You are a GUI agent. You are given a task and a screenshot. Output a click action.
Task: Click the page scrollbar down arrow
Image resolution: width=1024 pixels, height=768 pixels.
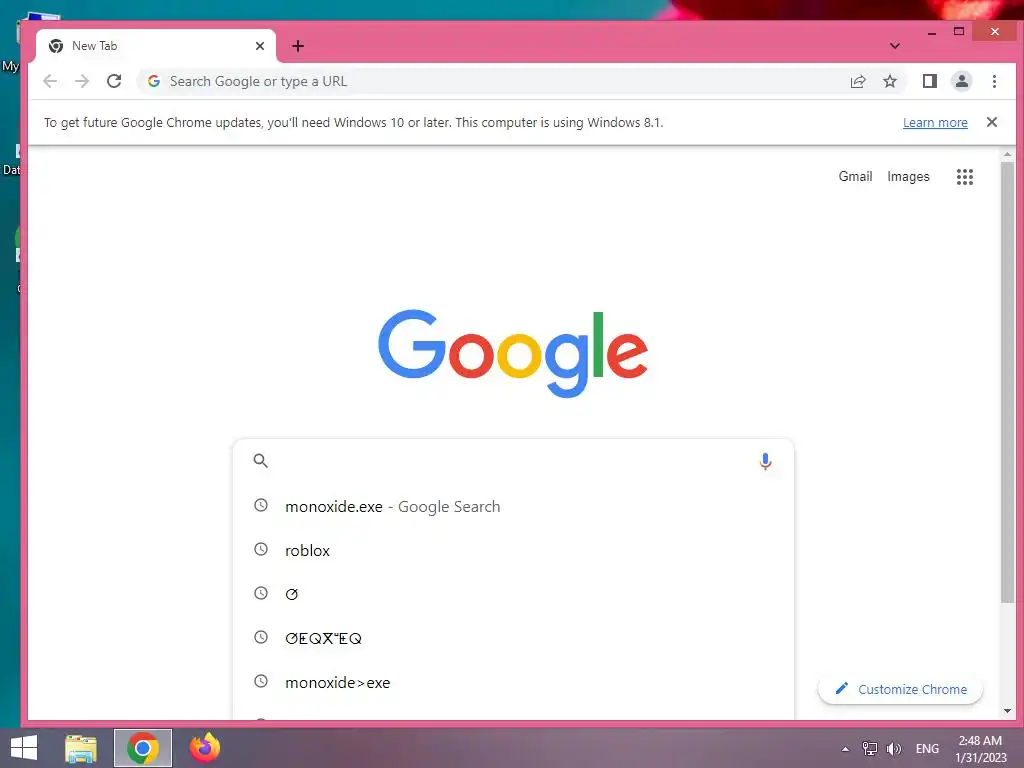[x=1007, y=711]
